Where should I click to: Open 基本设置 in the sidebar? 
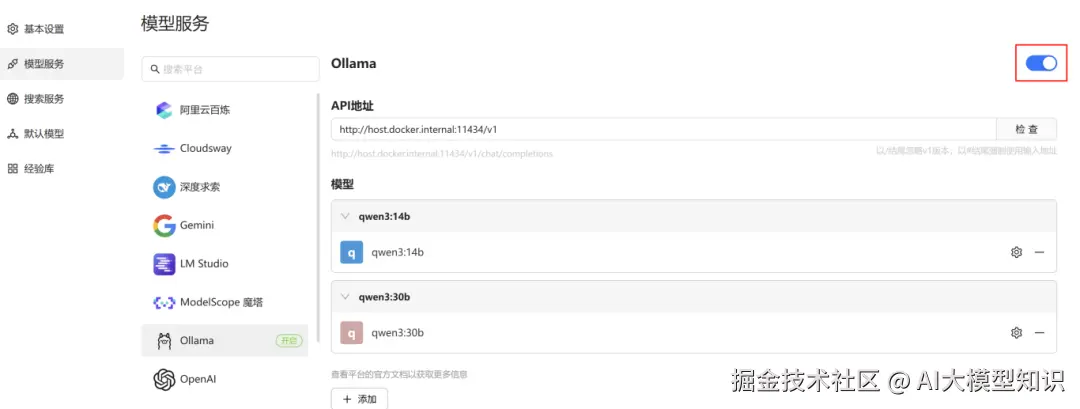click(61, 29)
